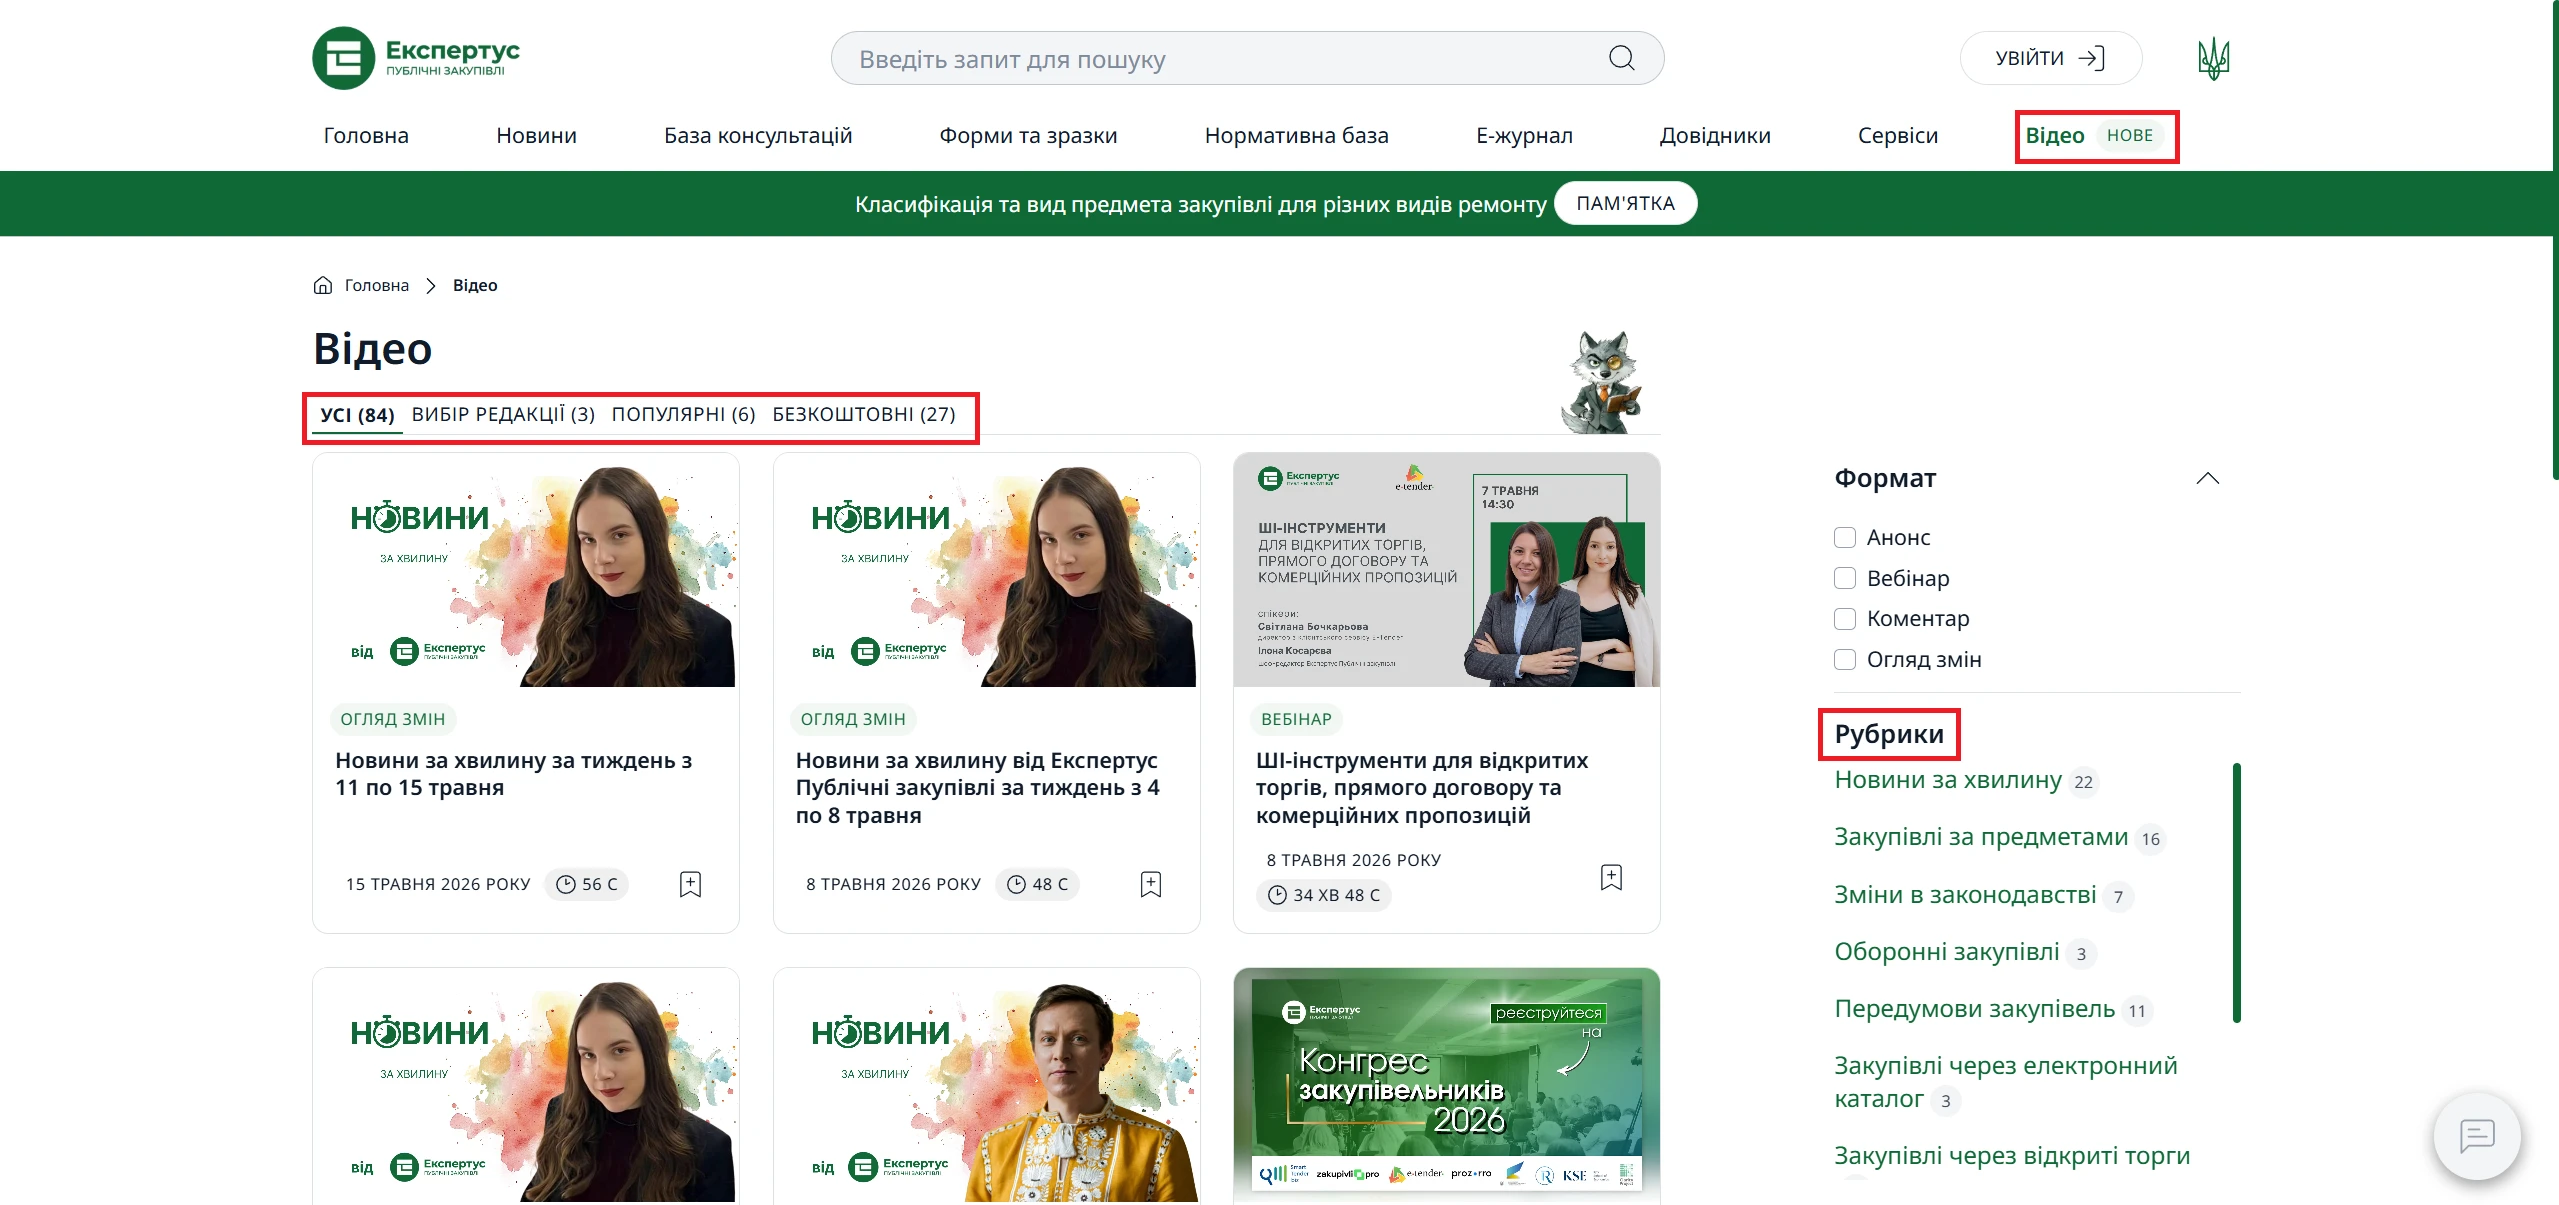Open Конгрес закупівельників 2026 thumbnail

click(1446, 1085)
